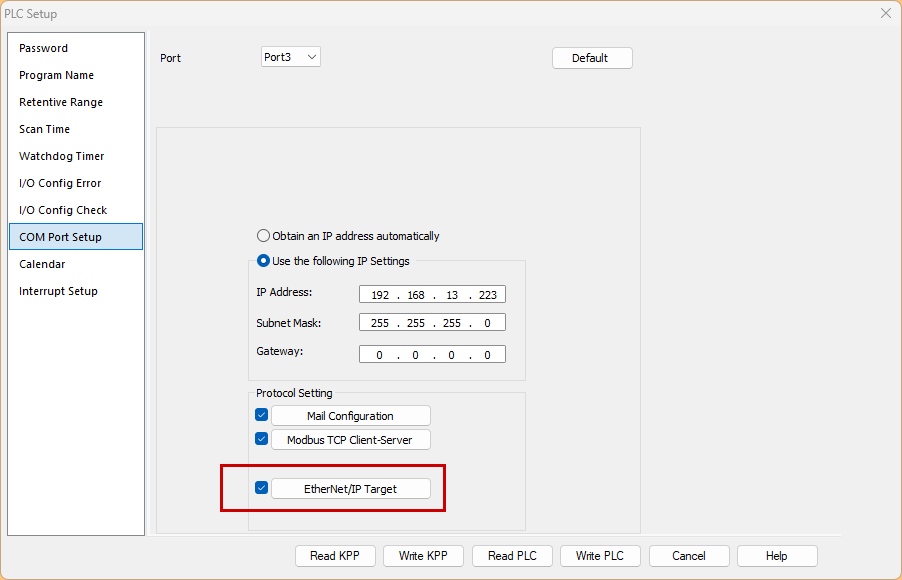Open Modbus TCP Client-Server settings
902x580 pixels.
tap(350, 440)
